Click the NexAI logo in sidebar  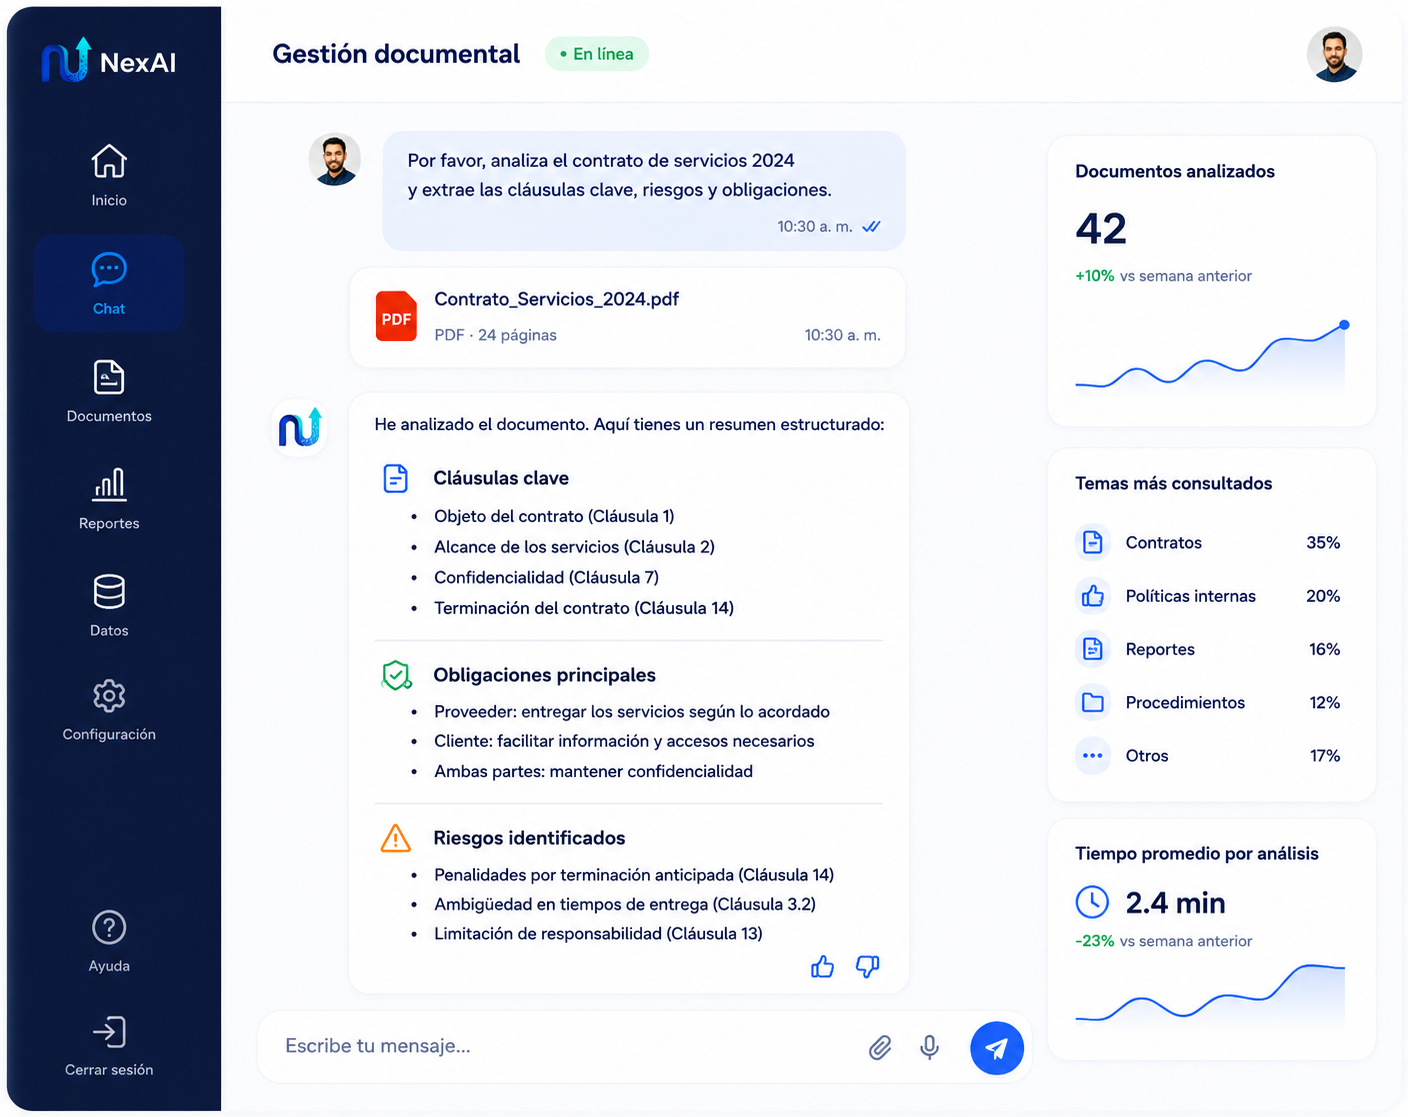coord(109,61)
